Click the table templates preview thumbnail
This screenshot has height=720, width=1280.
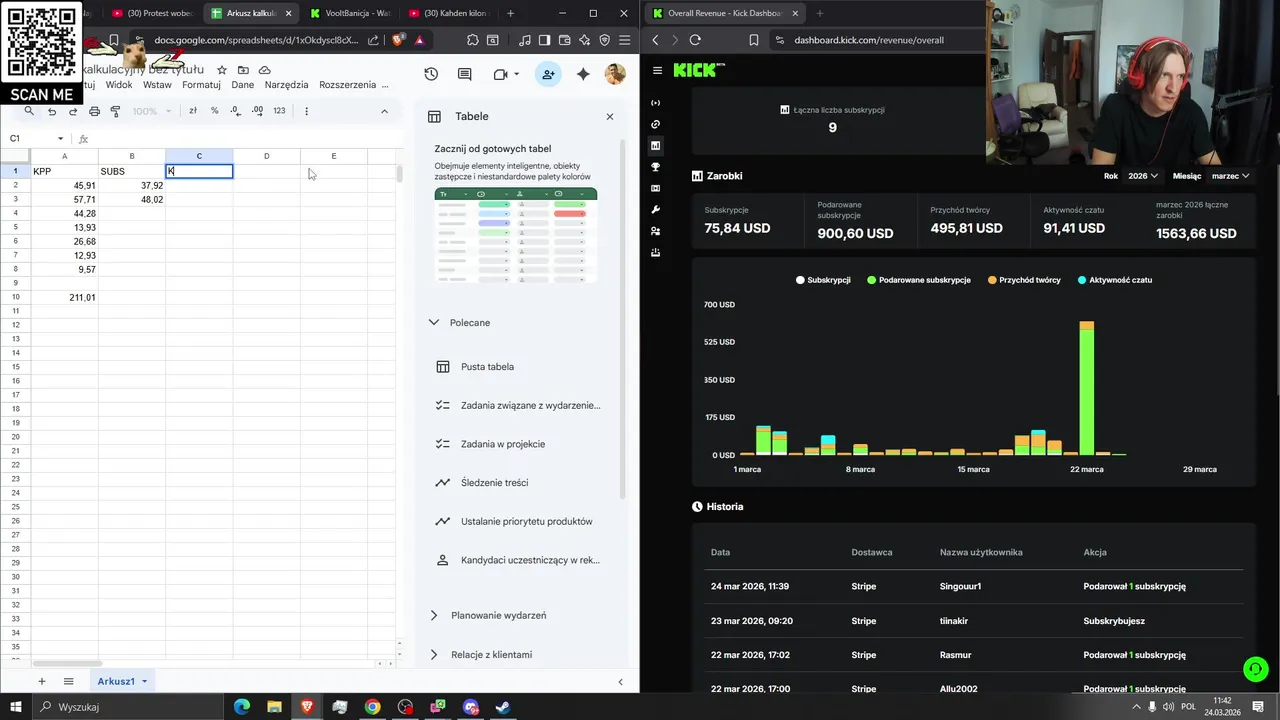[516, 235]
